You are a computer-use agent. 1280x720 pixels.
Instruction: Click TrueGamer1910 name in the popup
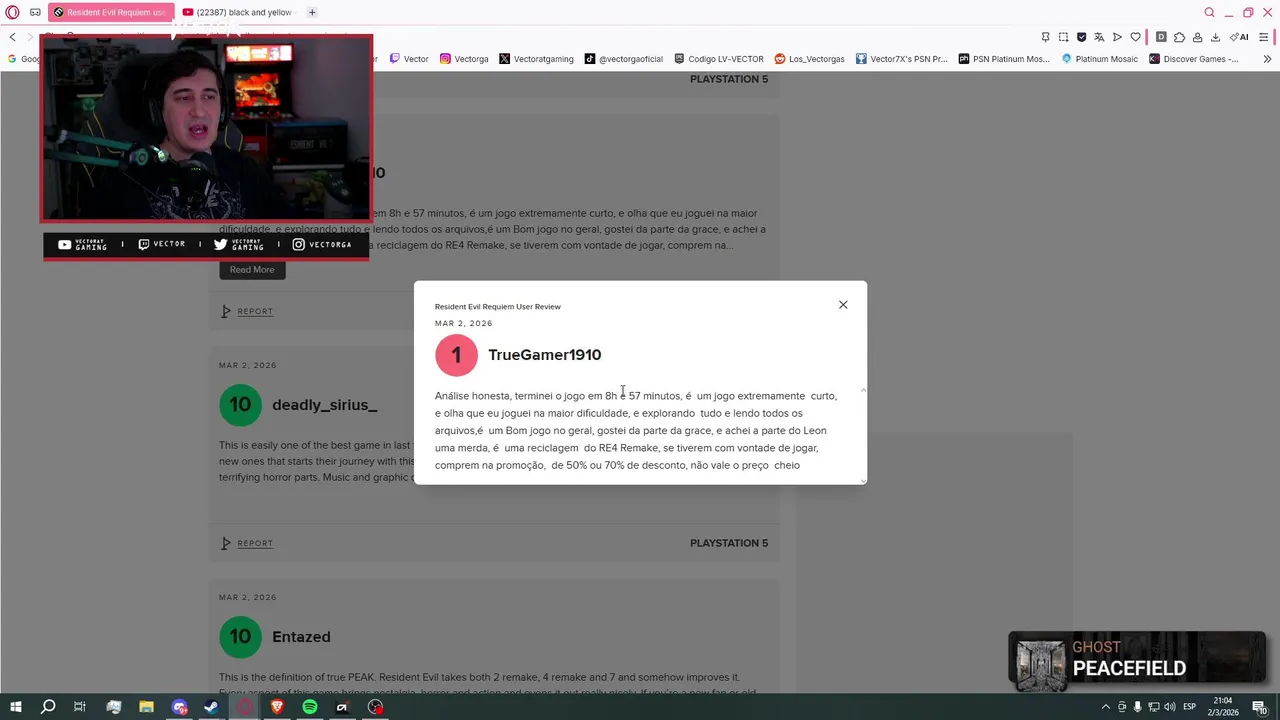tap(545, 355)
